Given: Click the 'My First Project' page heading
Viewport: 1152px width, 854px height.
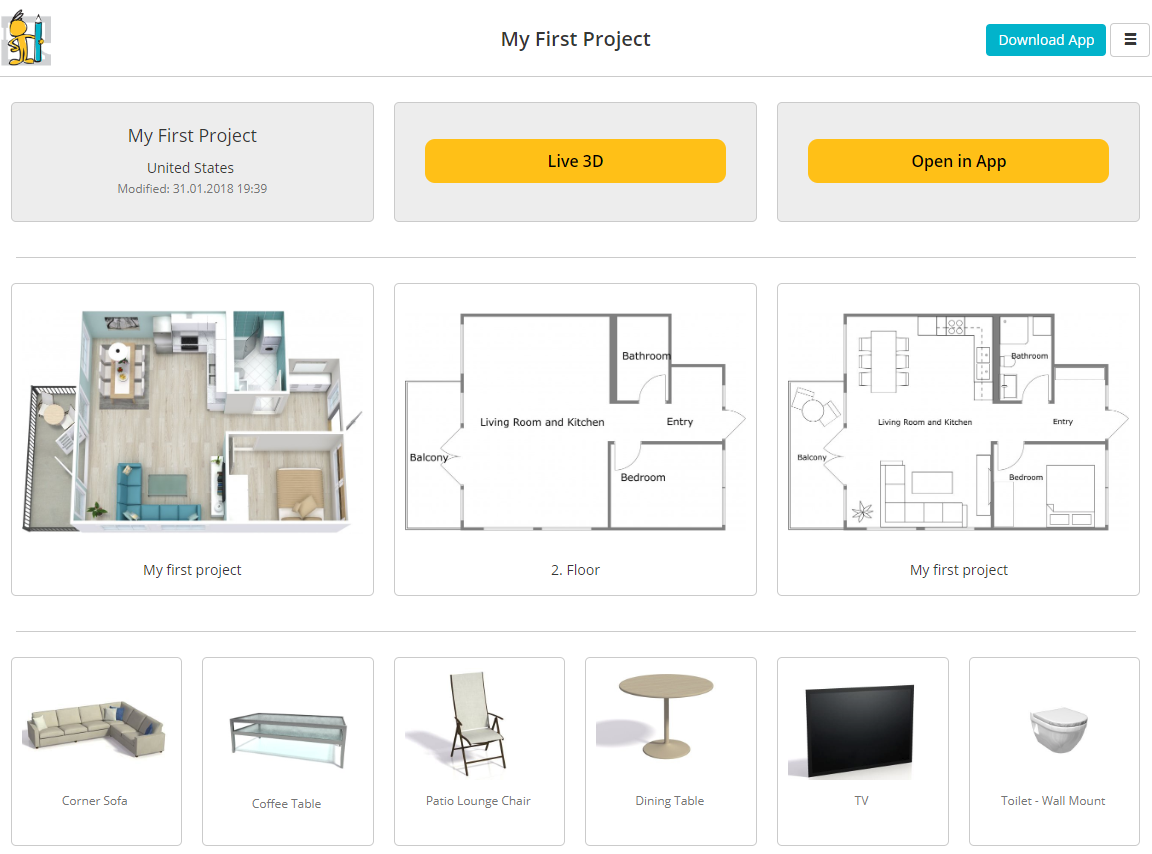Looking at the screenshot, I should coord(575,39).
